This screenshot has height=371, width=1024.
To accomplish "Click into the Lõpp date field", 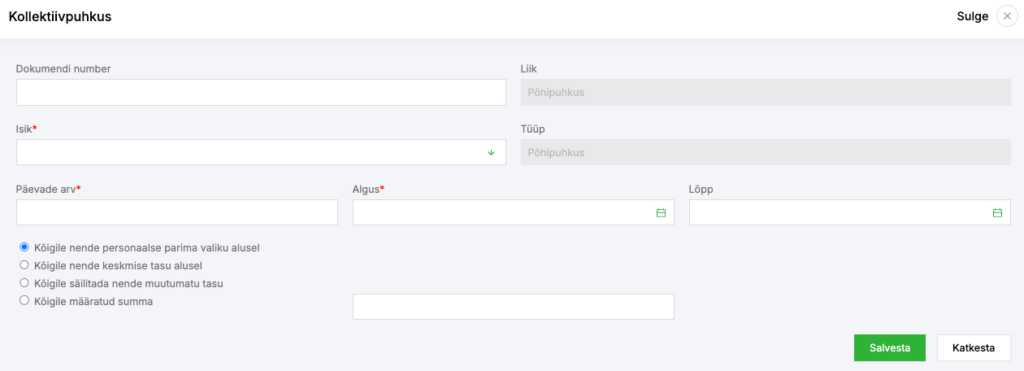I will (850, 212).
